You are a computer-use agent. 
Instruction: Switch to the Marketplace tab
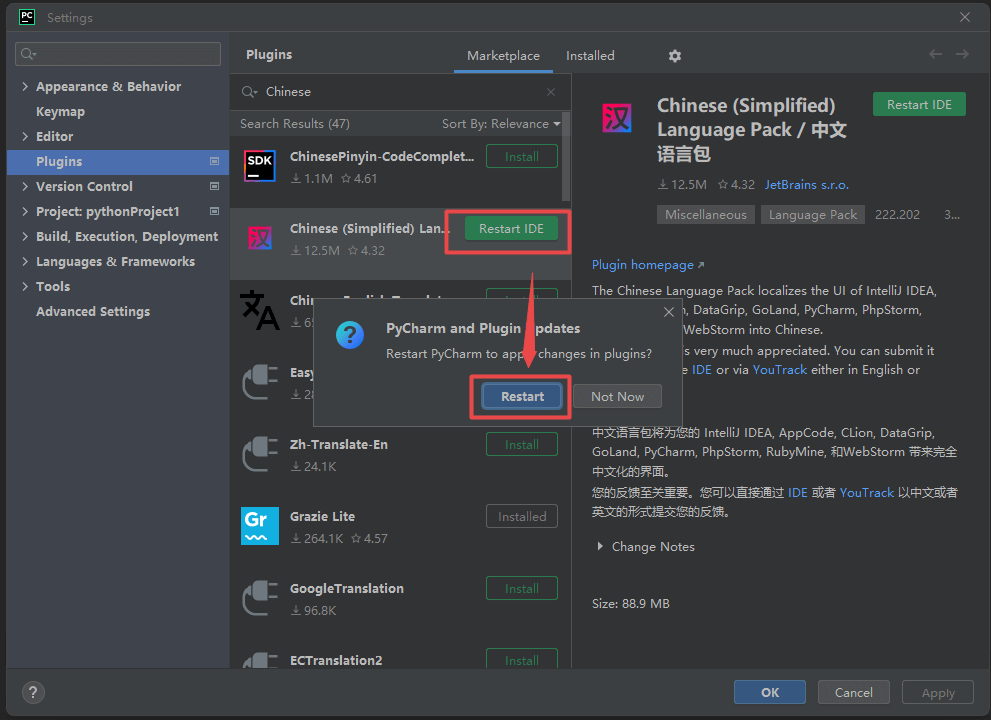(503, 56)
